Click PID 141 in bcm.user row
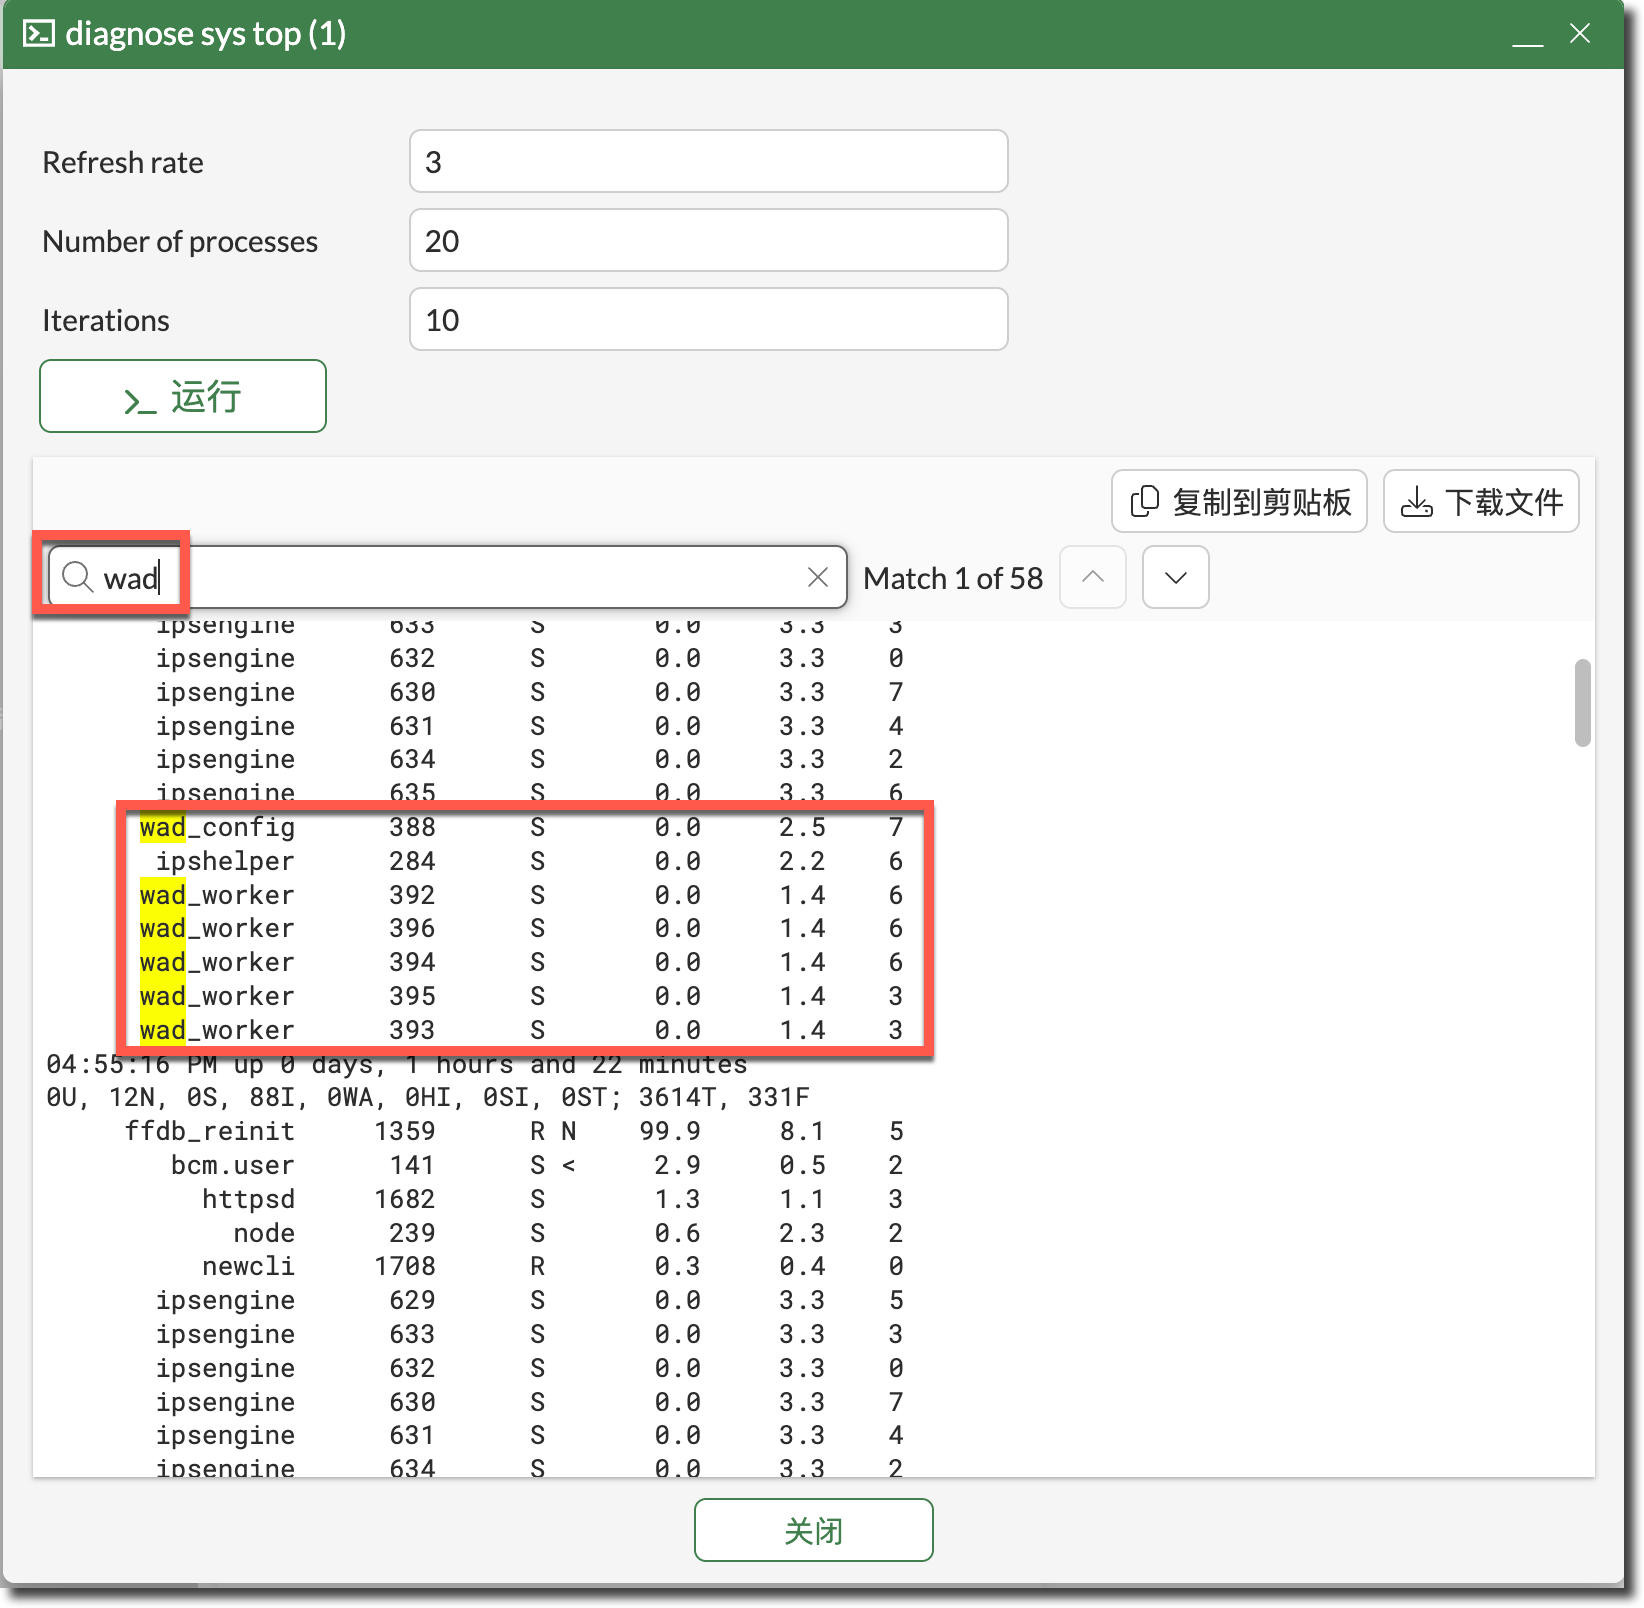The image size is (1644, 1608). tap(412, 1165)
